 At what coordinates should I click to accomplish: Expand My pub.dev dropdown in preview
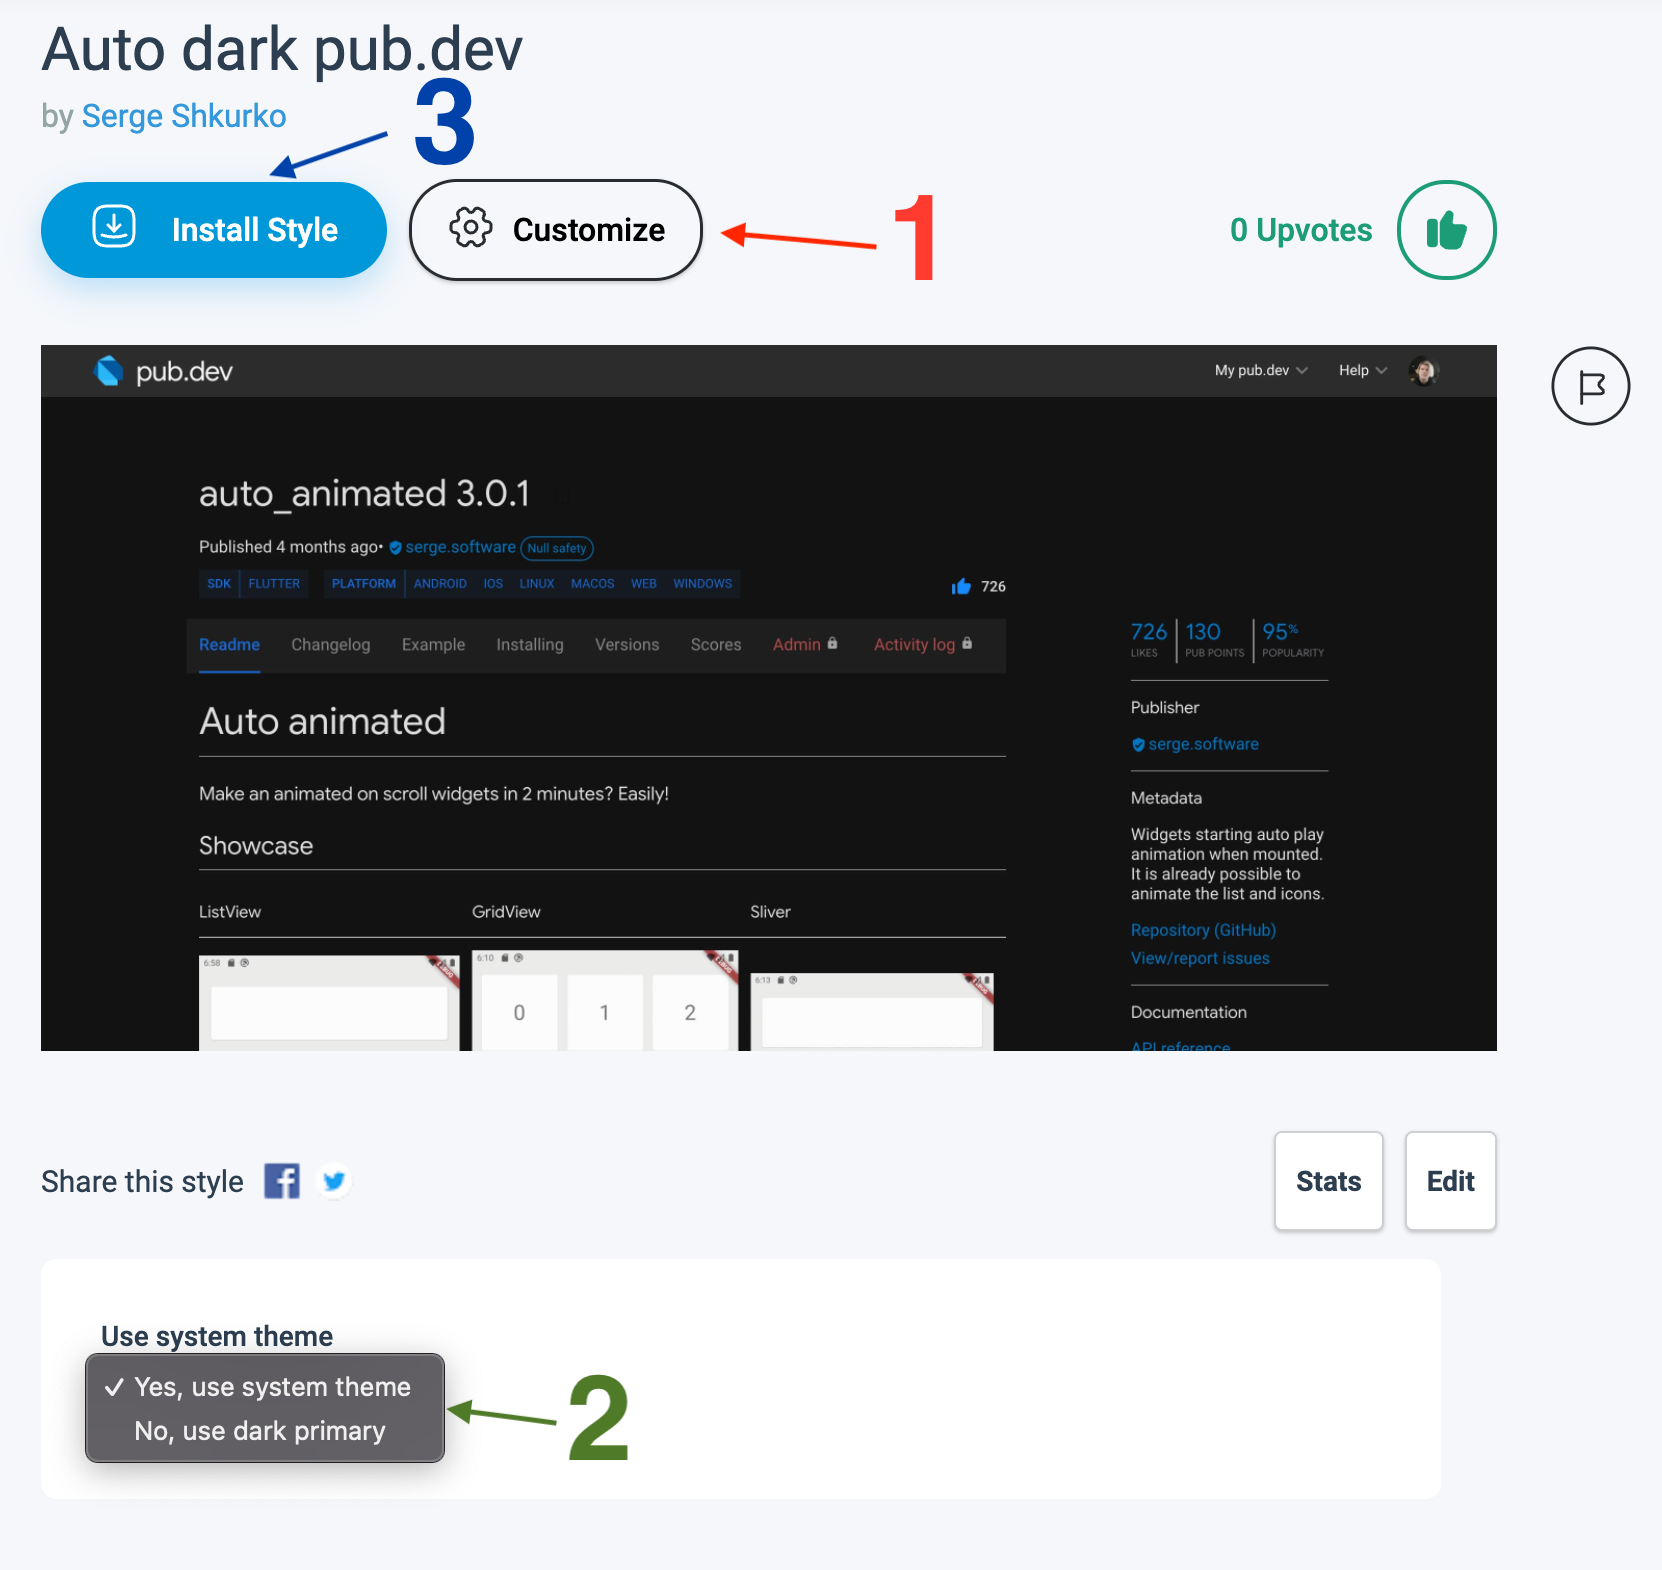1261,370
